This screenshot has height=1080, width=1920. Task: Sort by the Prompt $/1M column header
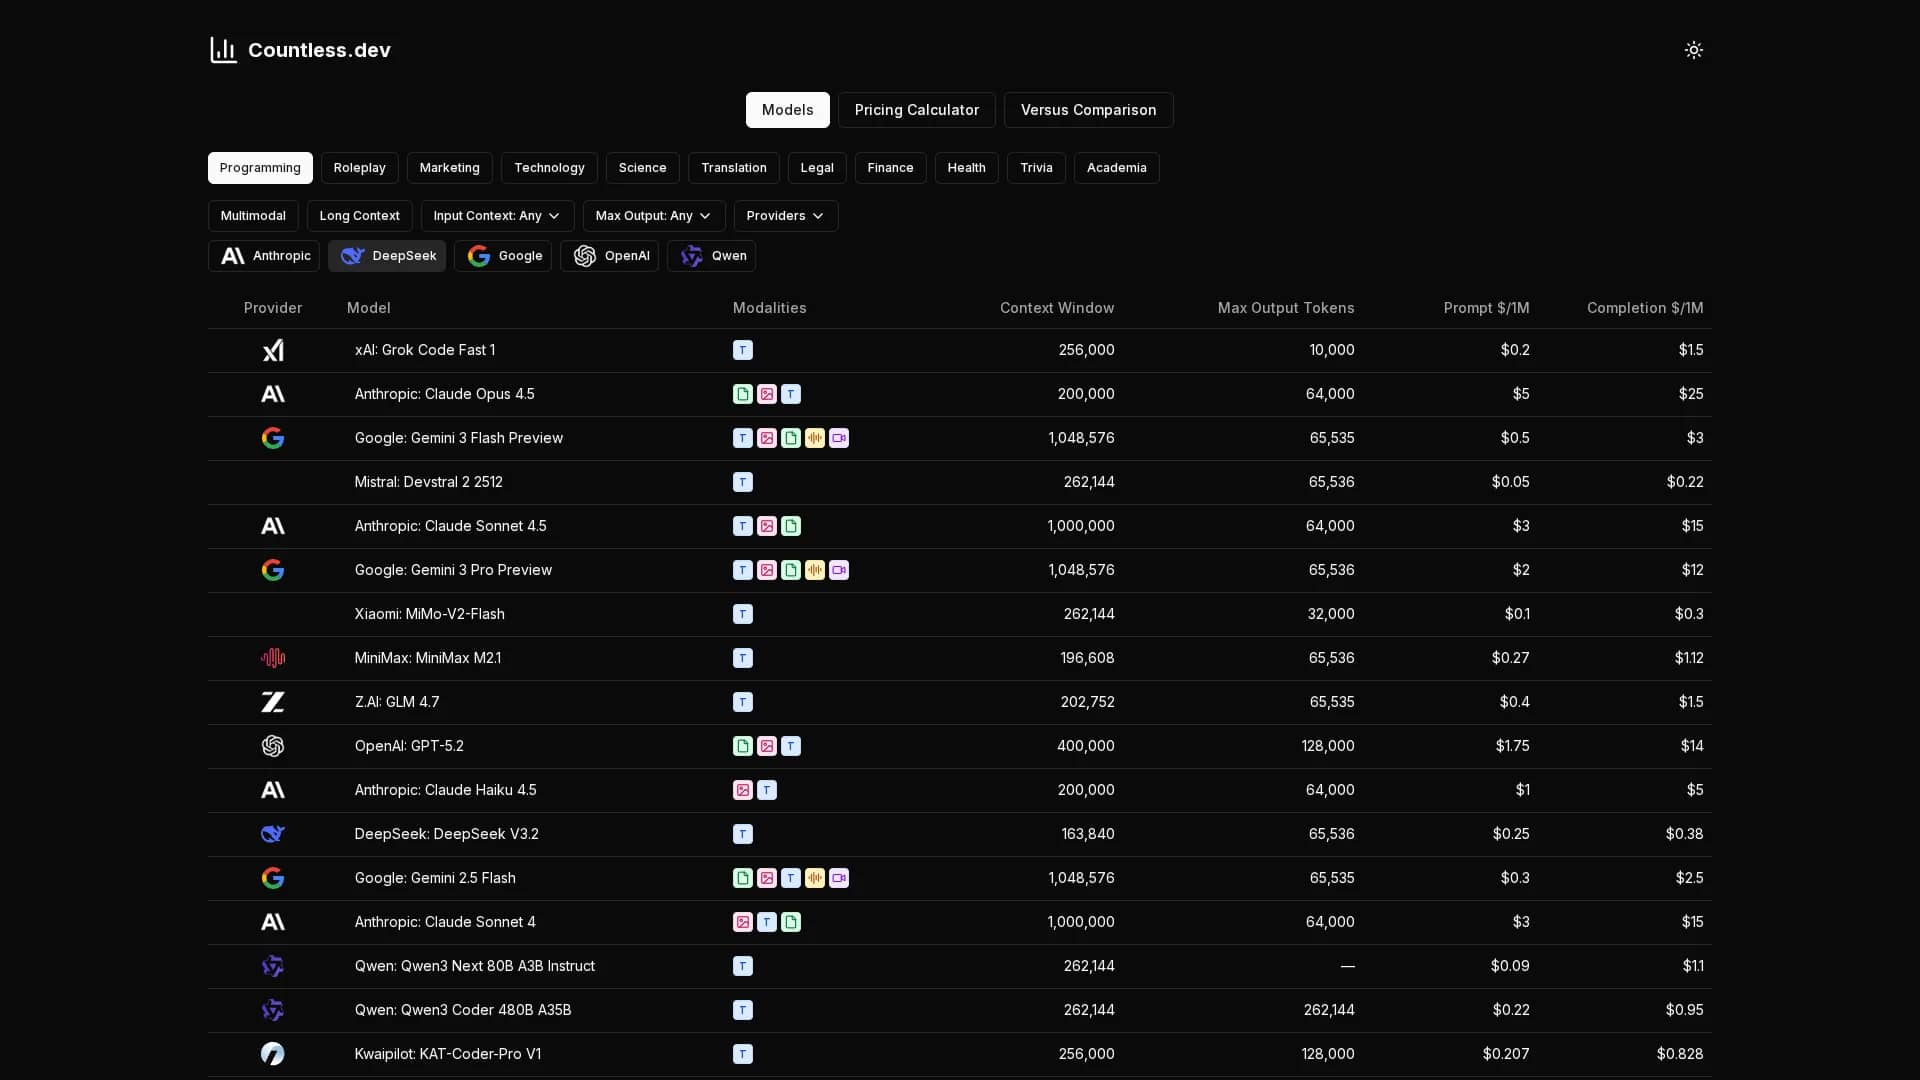coord(1487,308)
